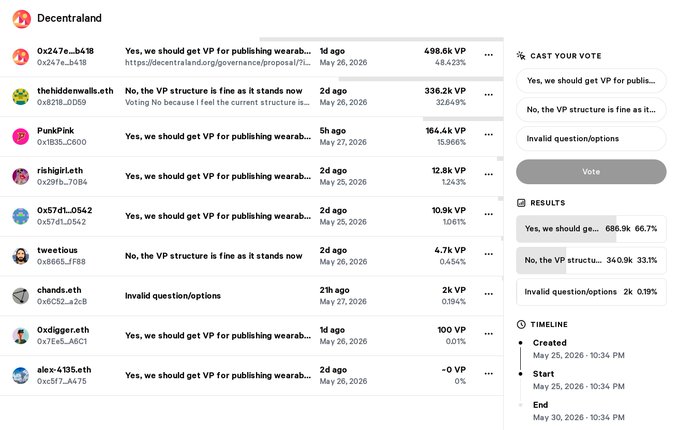Open more options for chands.eth vote
679x430 pixels.
coord(488,294)
